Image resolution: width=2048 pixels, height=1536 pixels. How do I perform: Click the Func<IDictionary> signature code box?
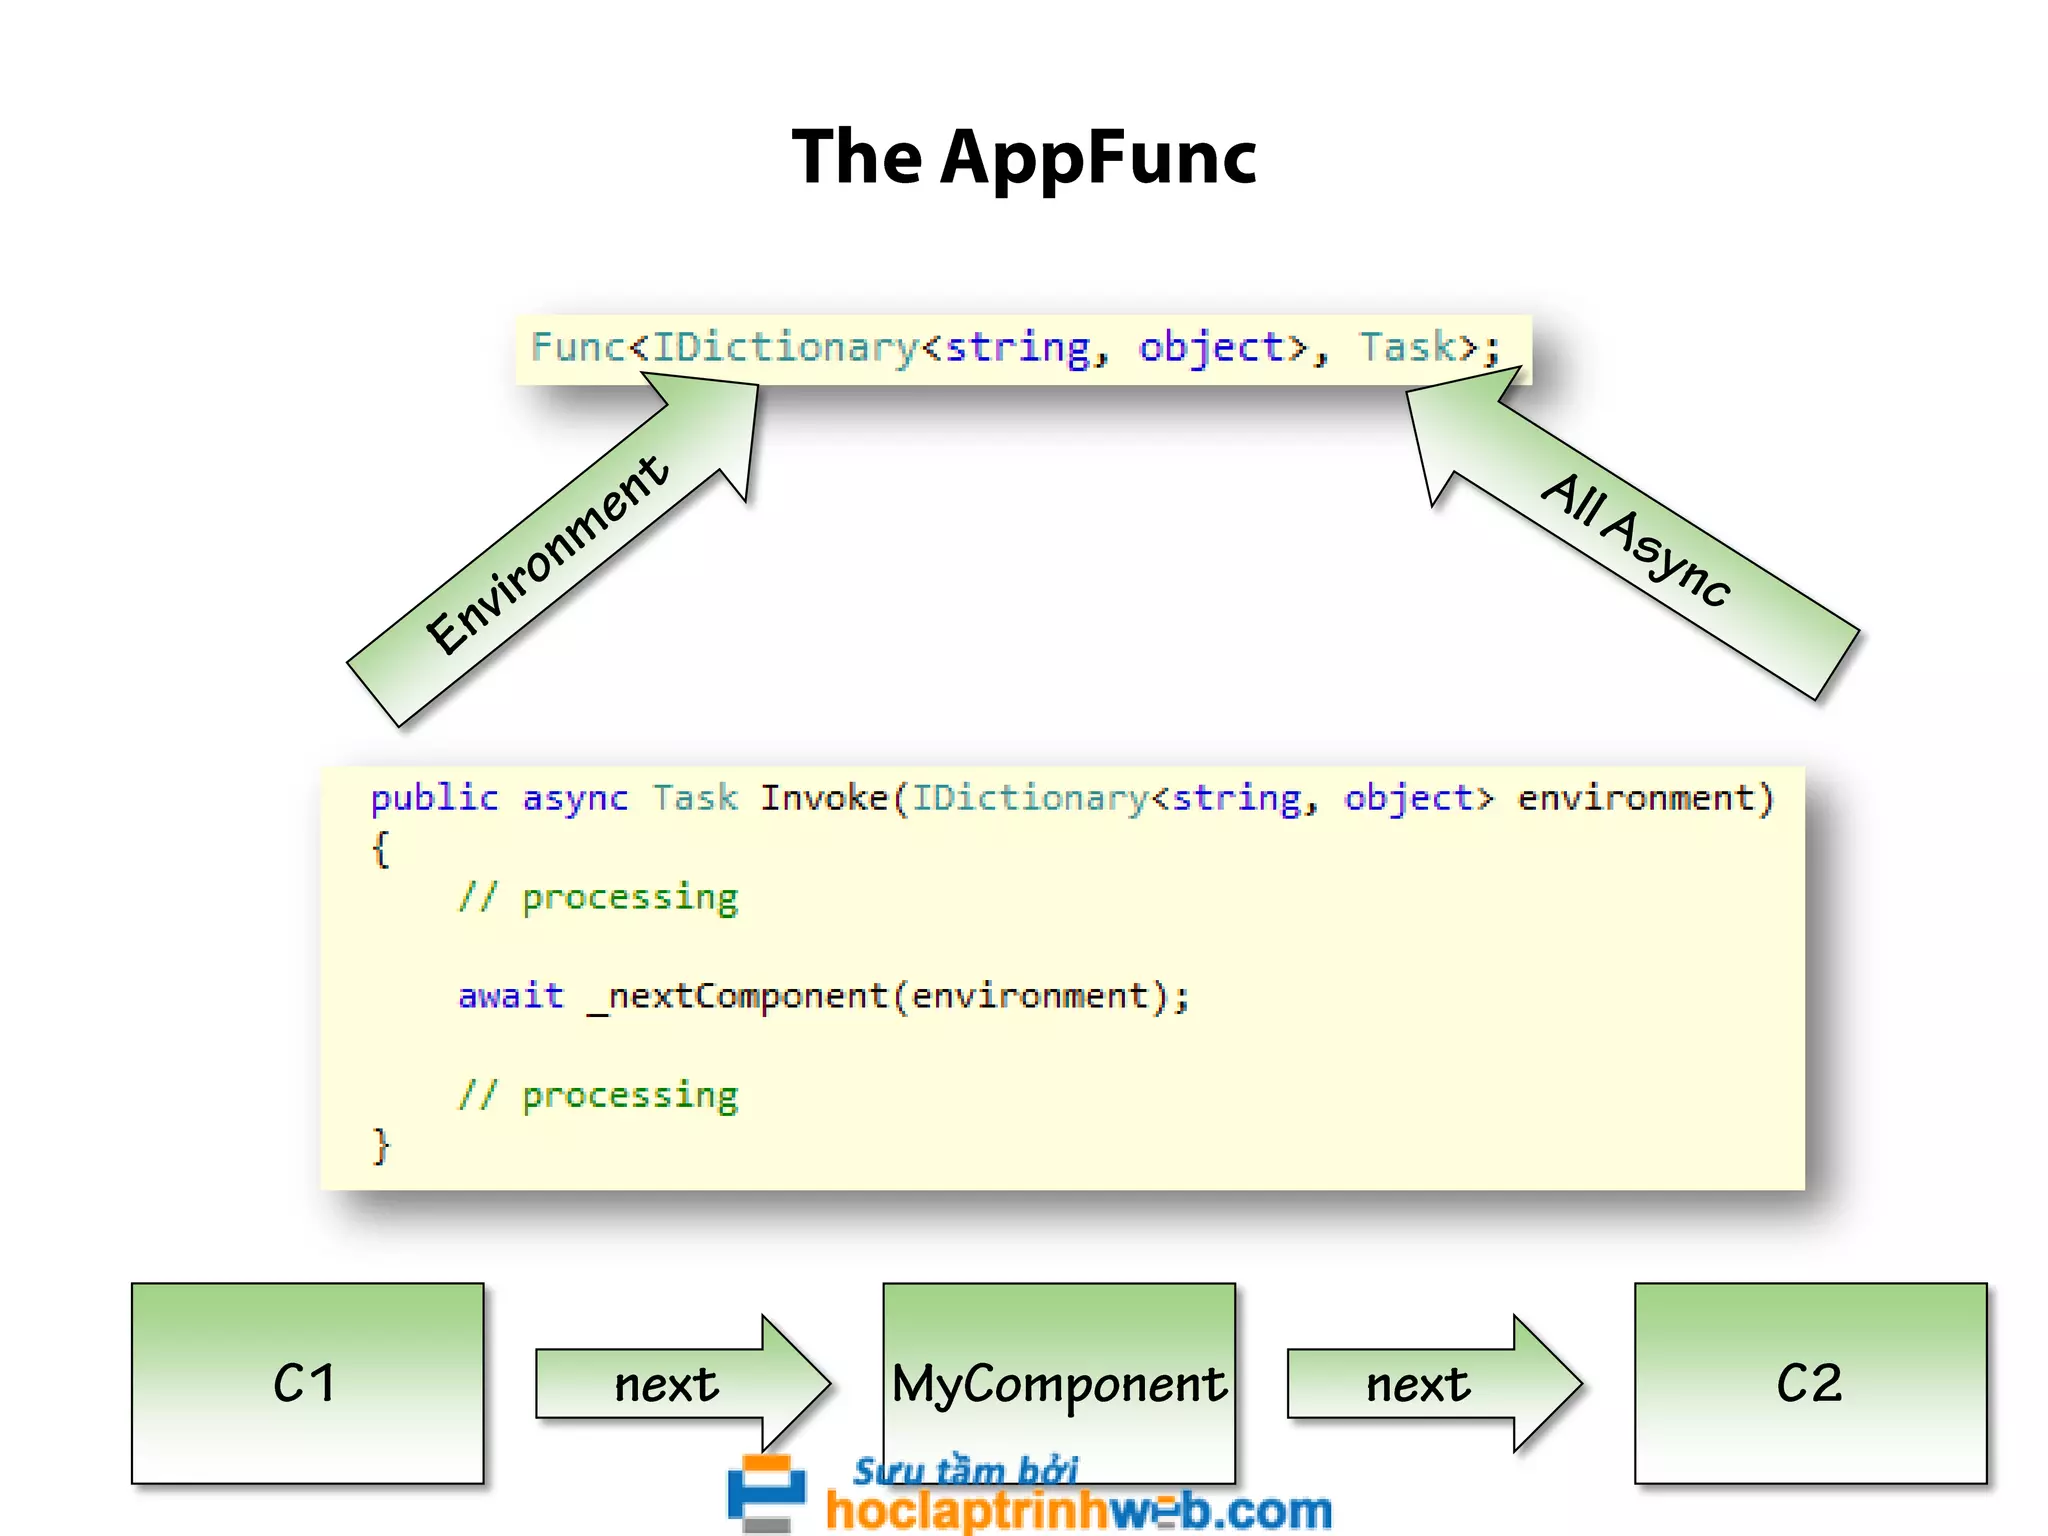pos(1022,348)
